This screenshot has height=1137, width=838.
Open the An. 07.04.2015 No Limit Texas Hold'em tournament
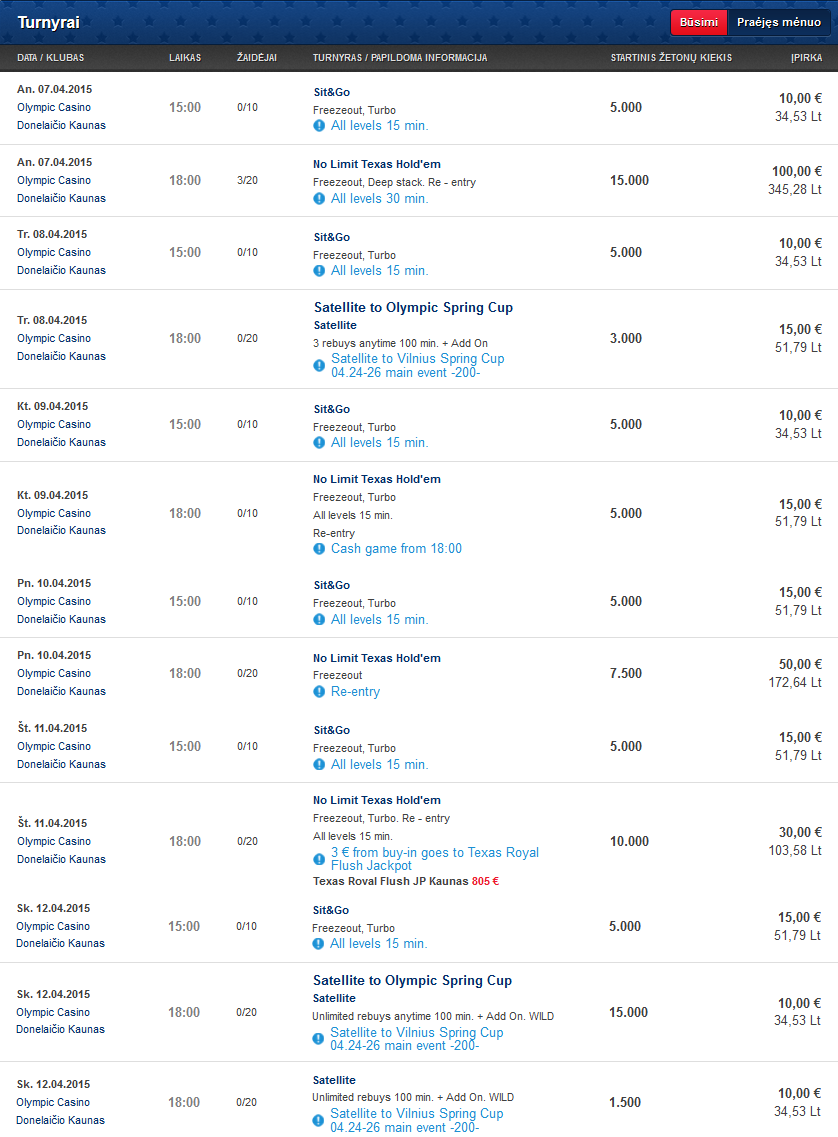click(377, 165)
